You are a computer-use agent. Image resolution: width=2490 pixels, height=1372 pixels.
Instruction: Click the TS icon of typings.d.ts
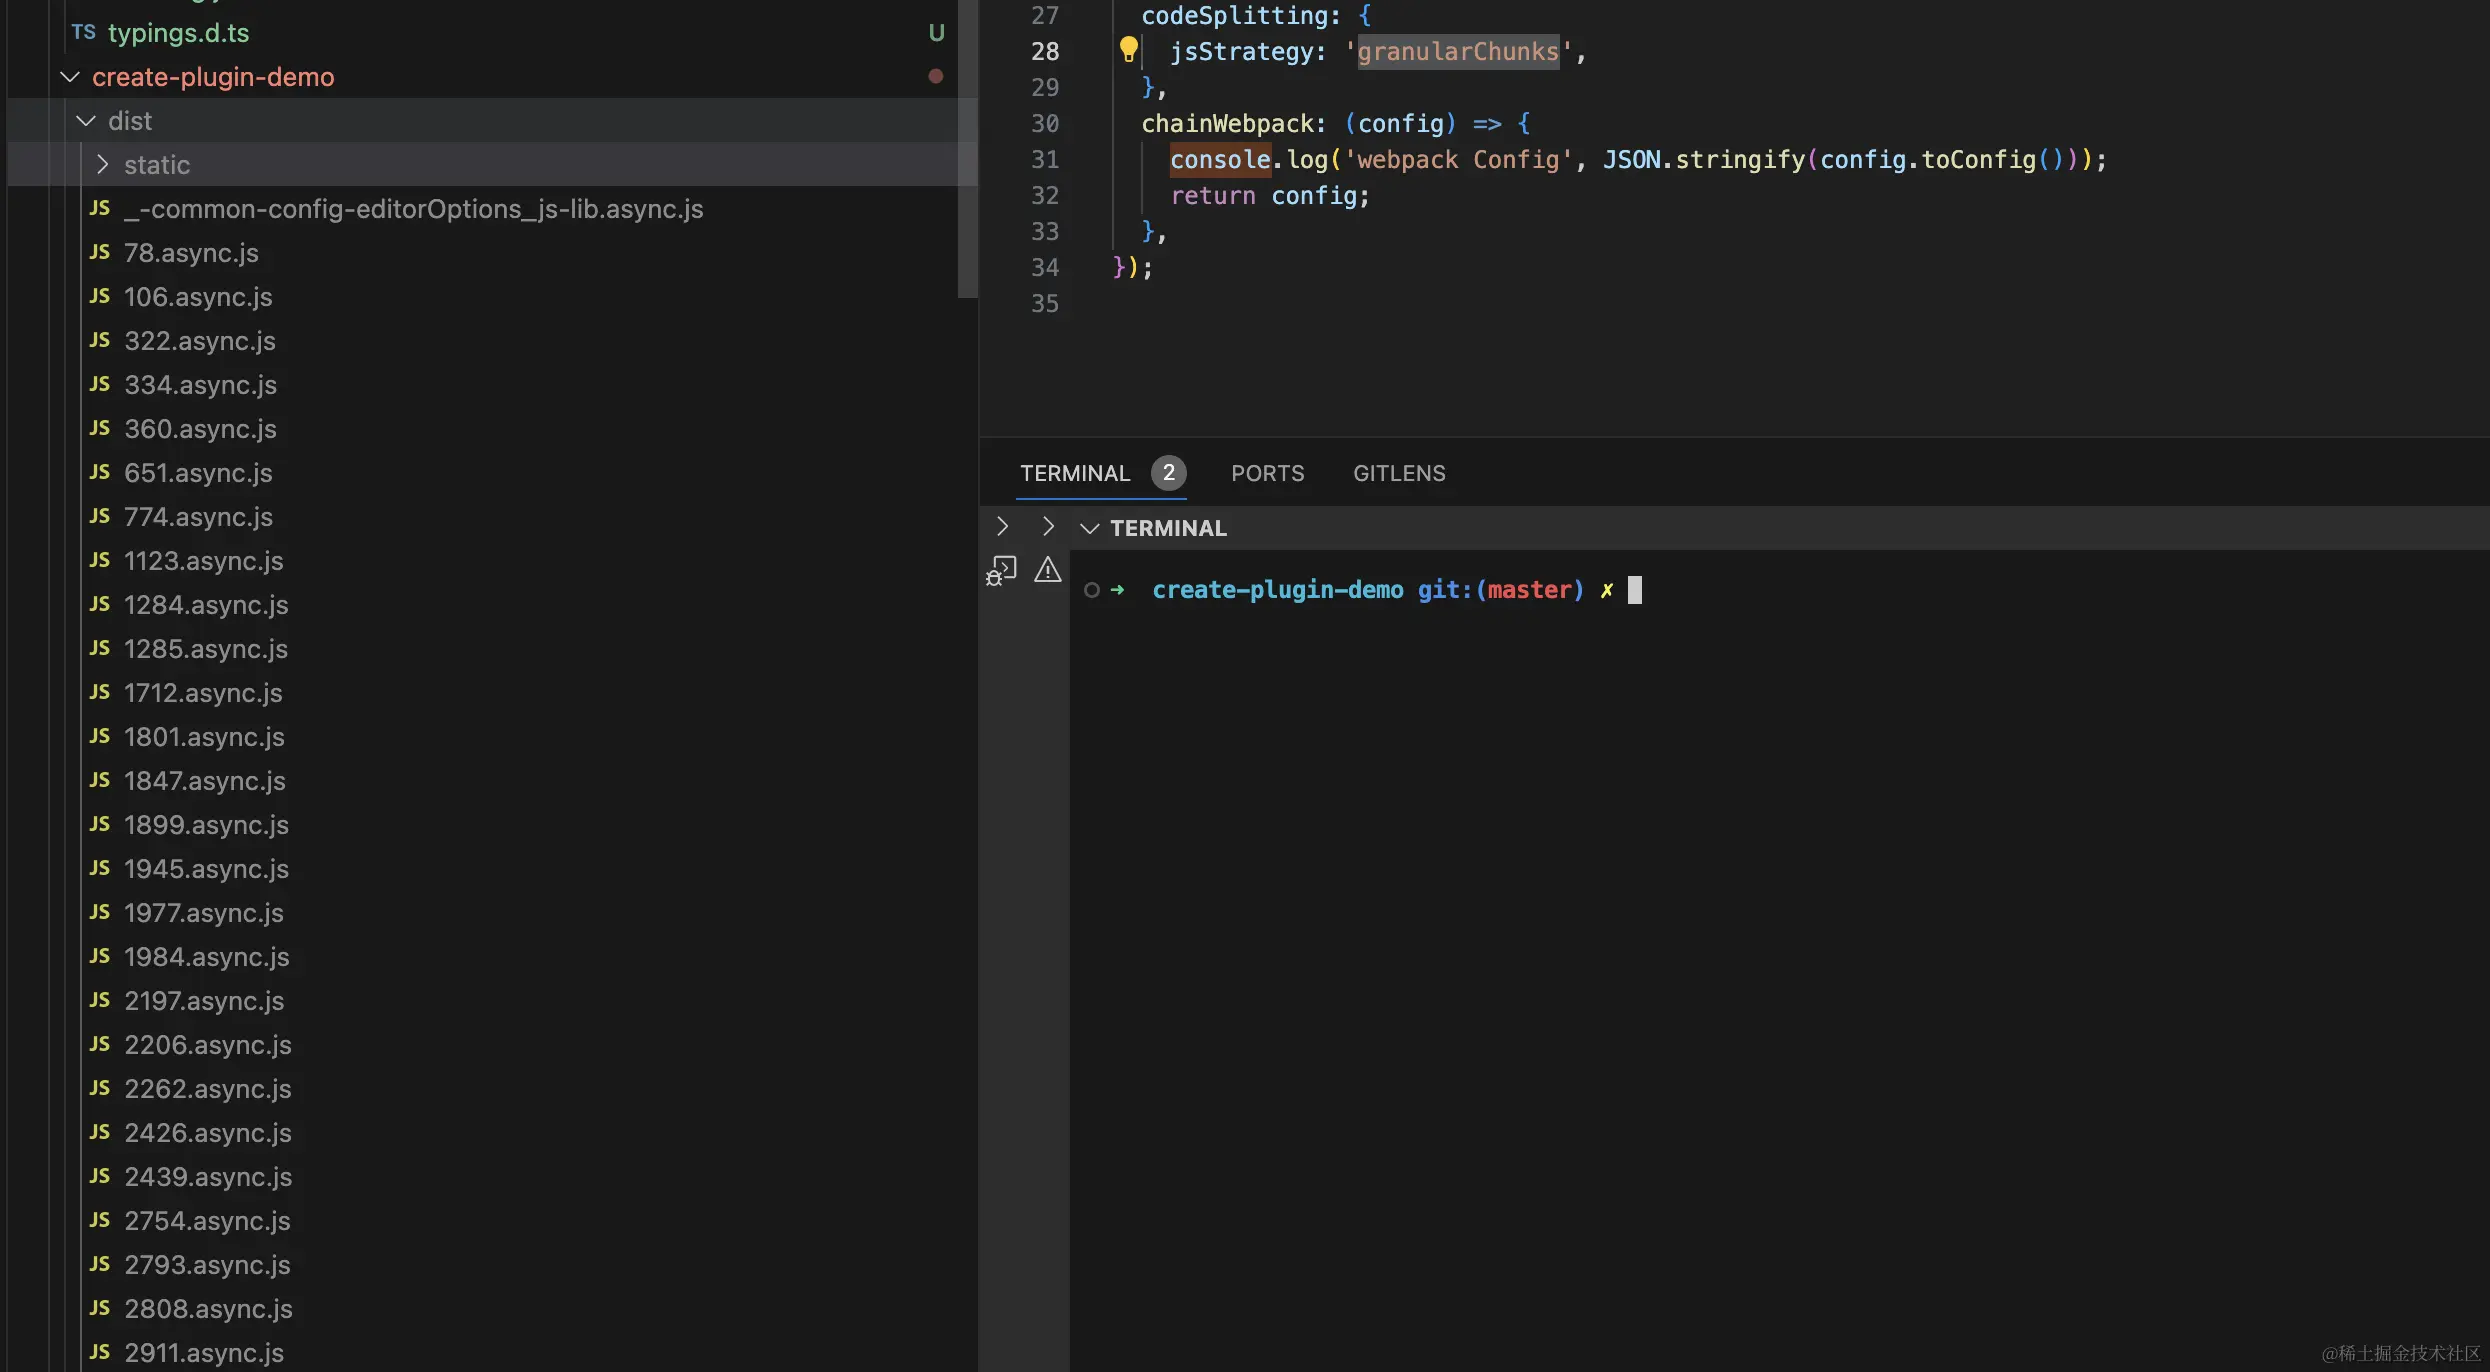(x=84, y=32)
